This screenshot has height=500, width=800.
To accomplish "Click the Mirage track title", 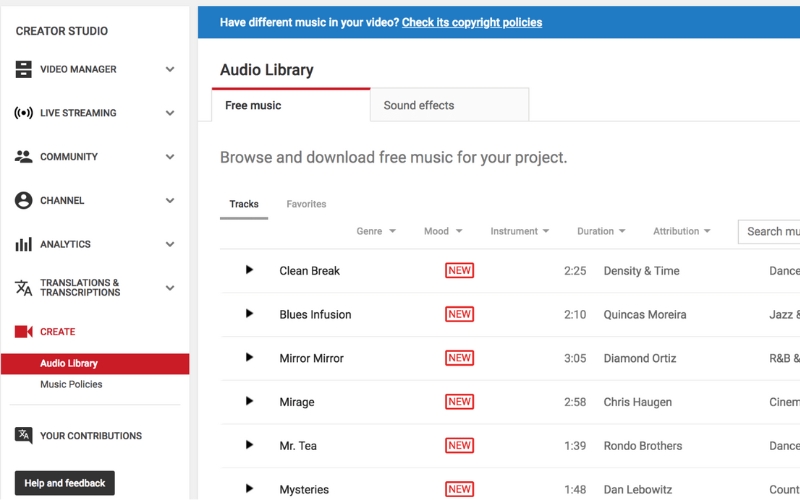I will point(296,403).
